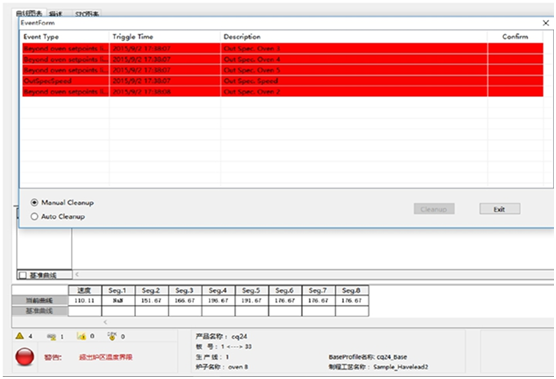Click the Seg.5 column header
The width and height of the screenshot is (556, 379).
click(251, 290)
